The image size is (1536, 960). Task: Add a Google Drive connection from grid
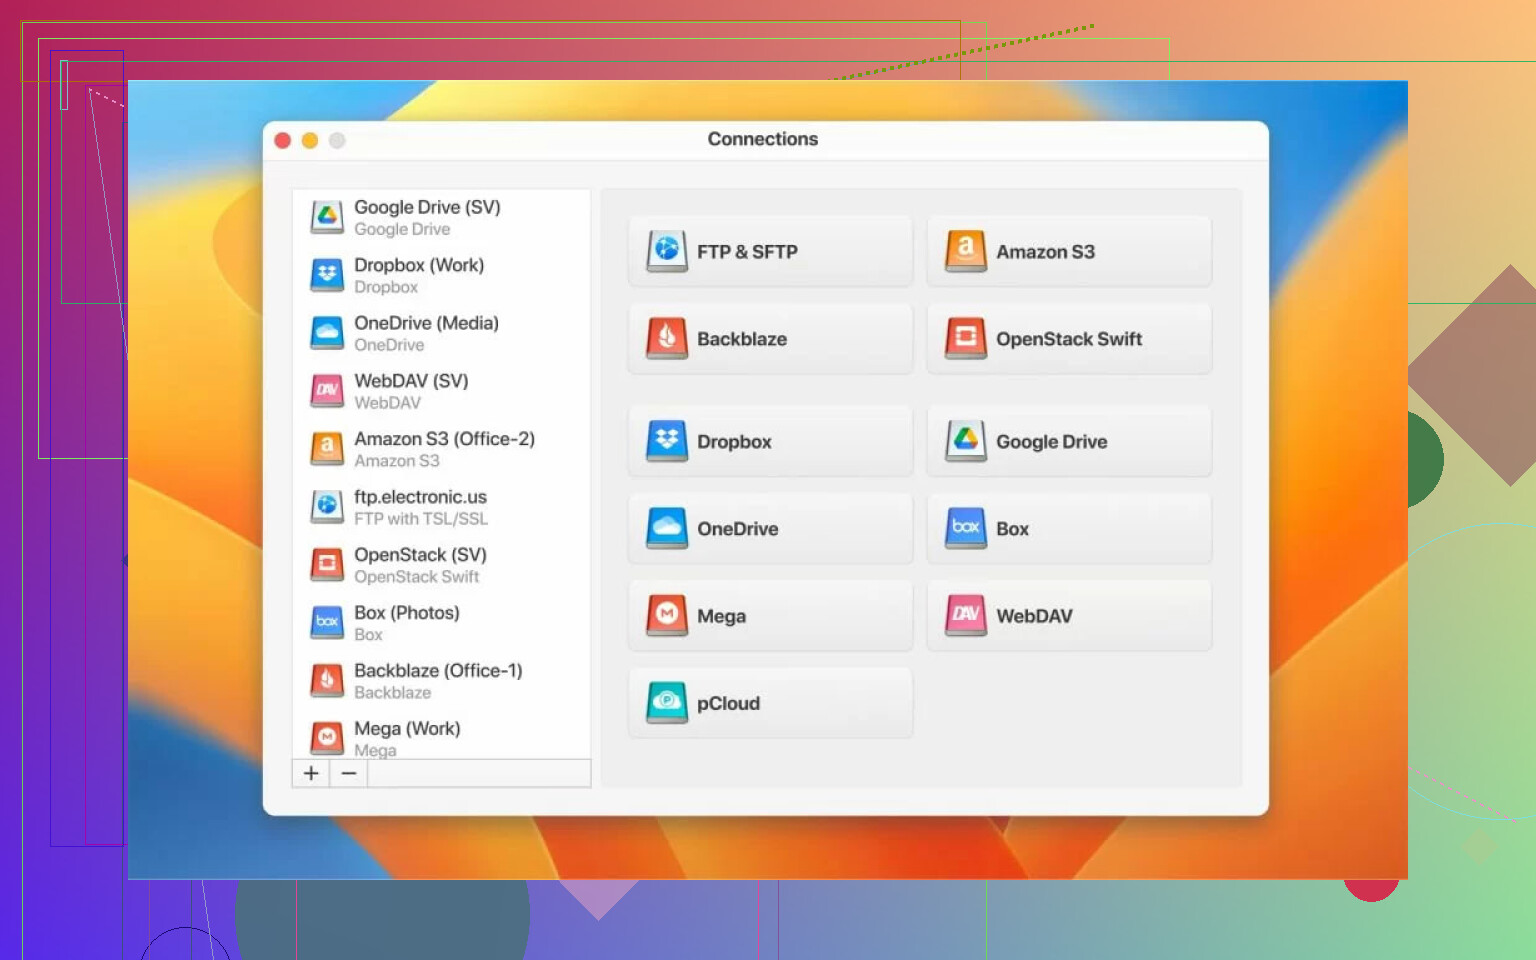coord(1069,441)
